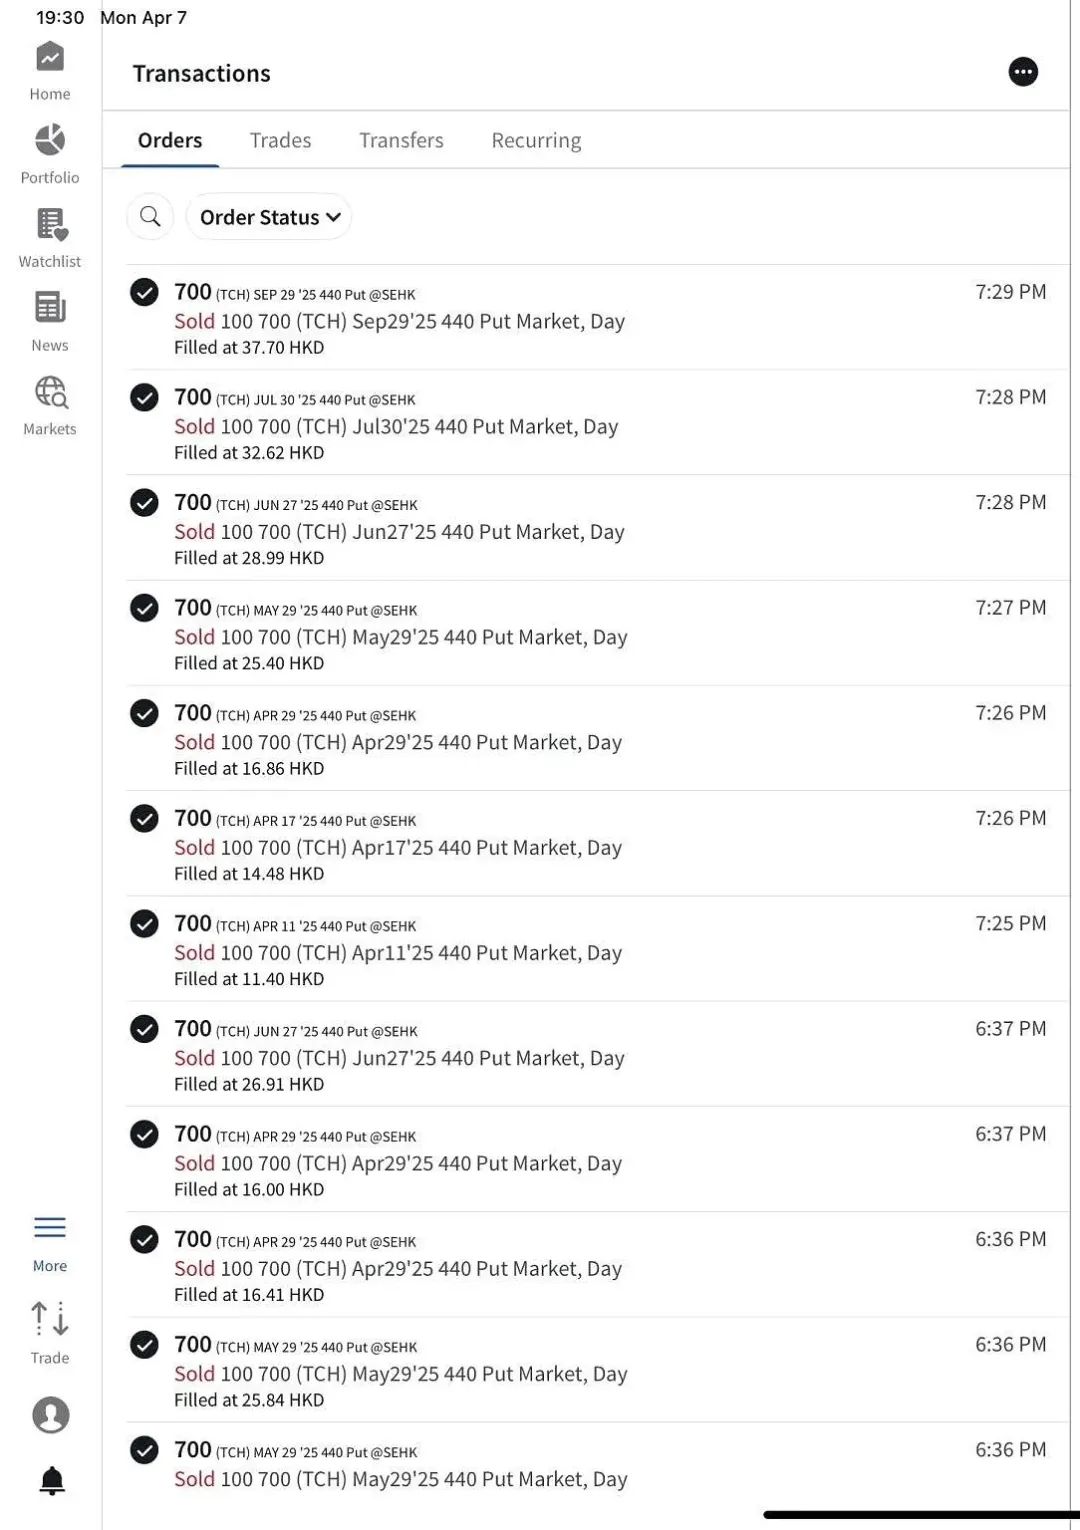Open the Recurring tab

tap(536, 141)
